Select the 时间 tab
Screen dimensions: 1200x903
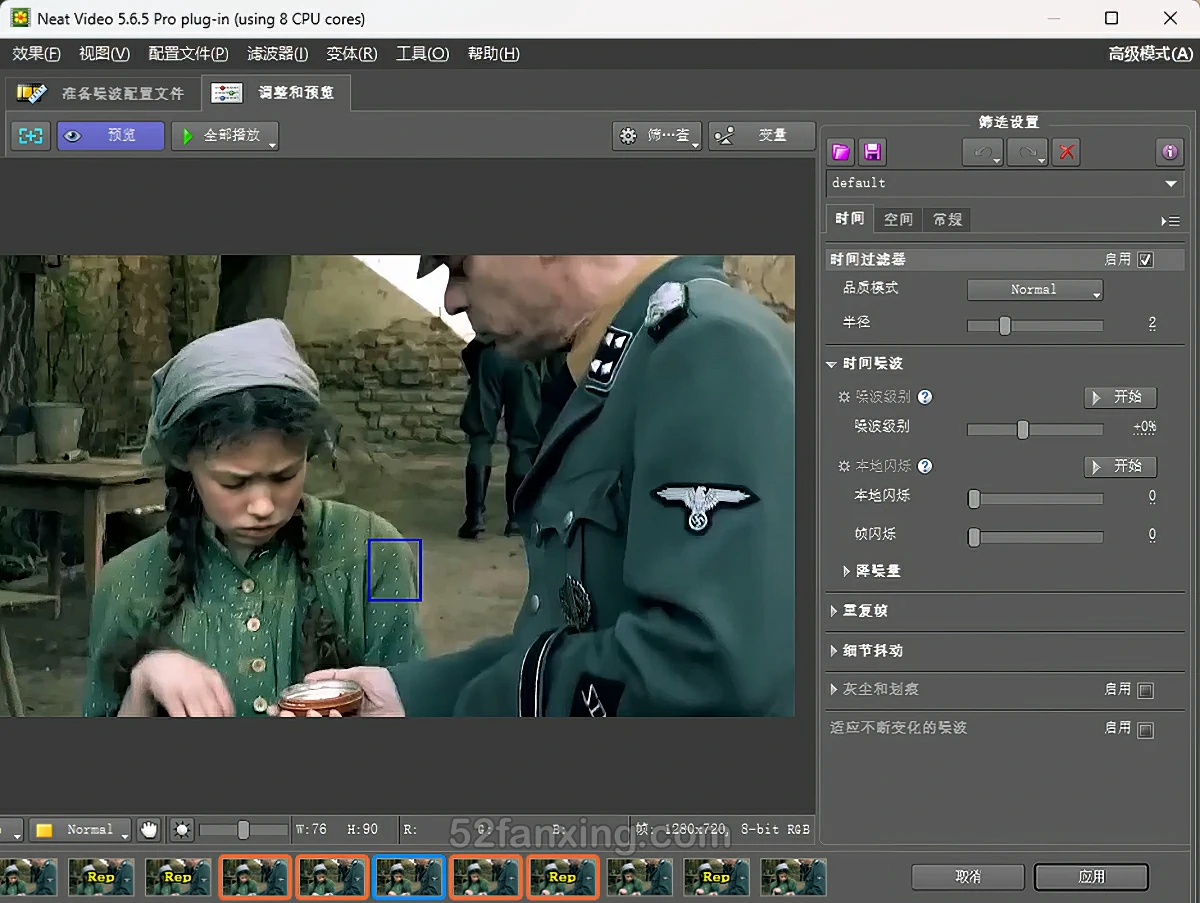(849, 219)
